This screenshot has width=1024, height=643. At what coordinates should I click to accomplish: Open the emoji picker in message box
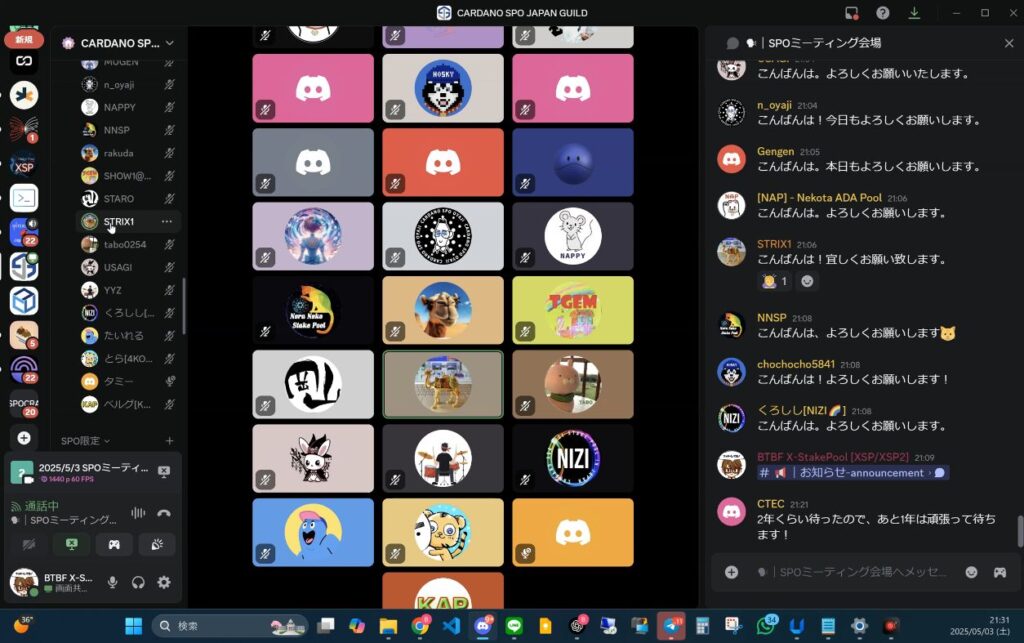(x=972, y=572)
